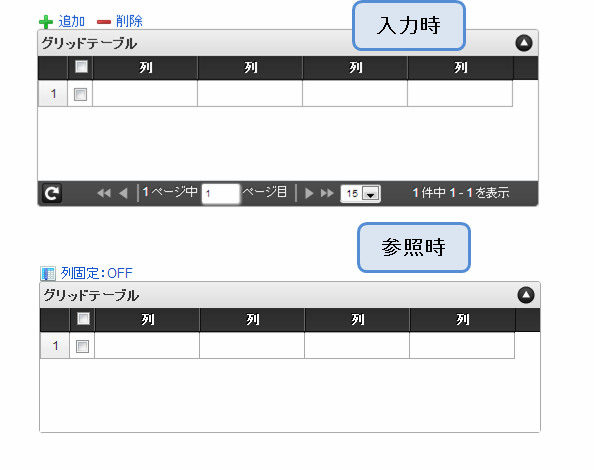The height and width of the screenshot is (470, 594).
Task: Check the header select-all checkbox in lower grid
Action: [83, 318]
